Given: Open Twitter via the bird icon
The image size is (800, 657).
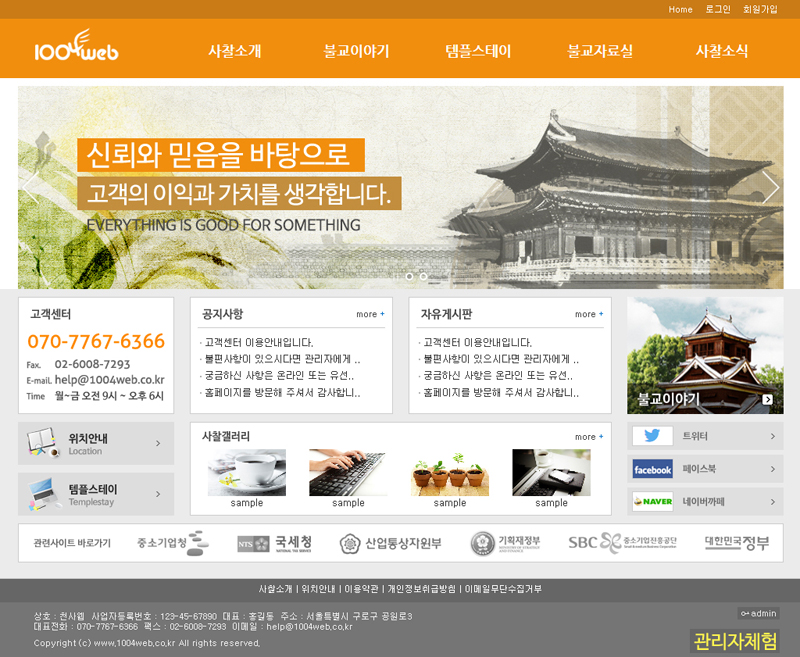Looking at the screenshot, I should (652, 436).
